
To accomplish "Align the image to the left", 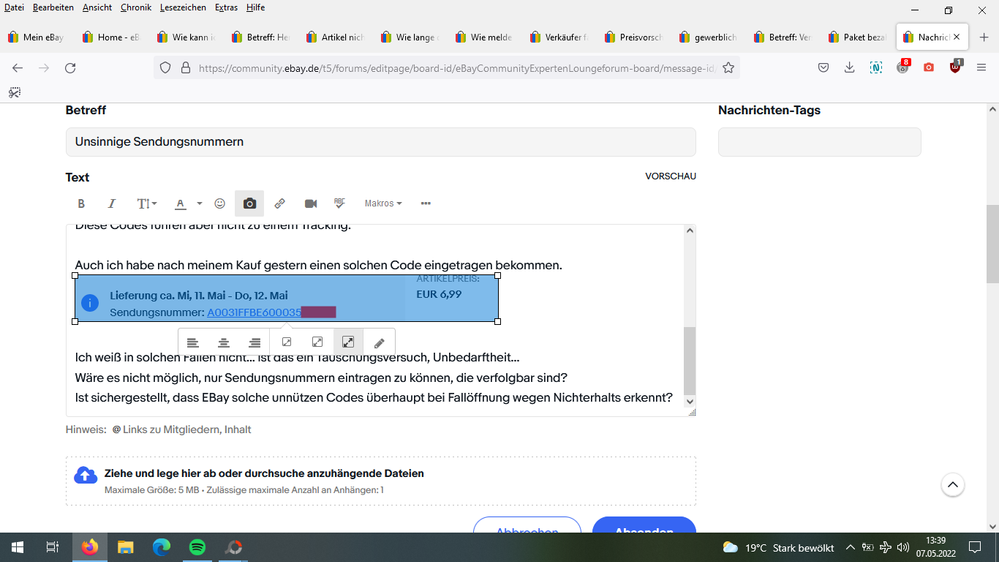I will tap(193, 343).
